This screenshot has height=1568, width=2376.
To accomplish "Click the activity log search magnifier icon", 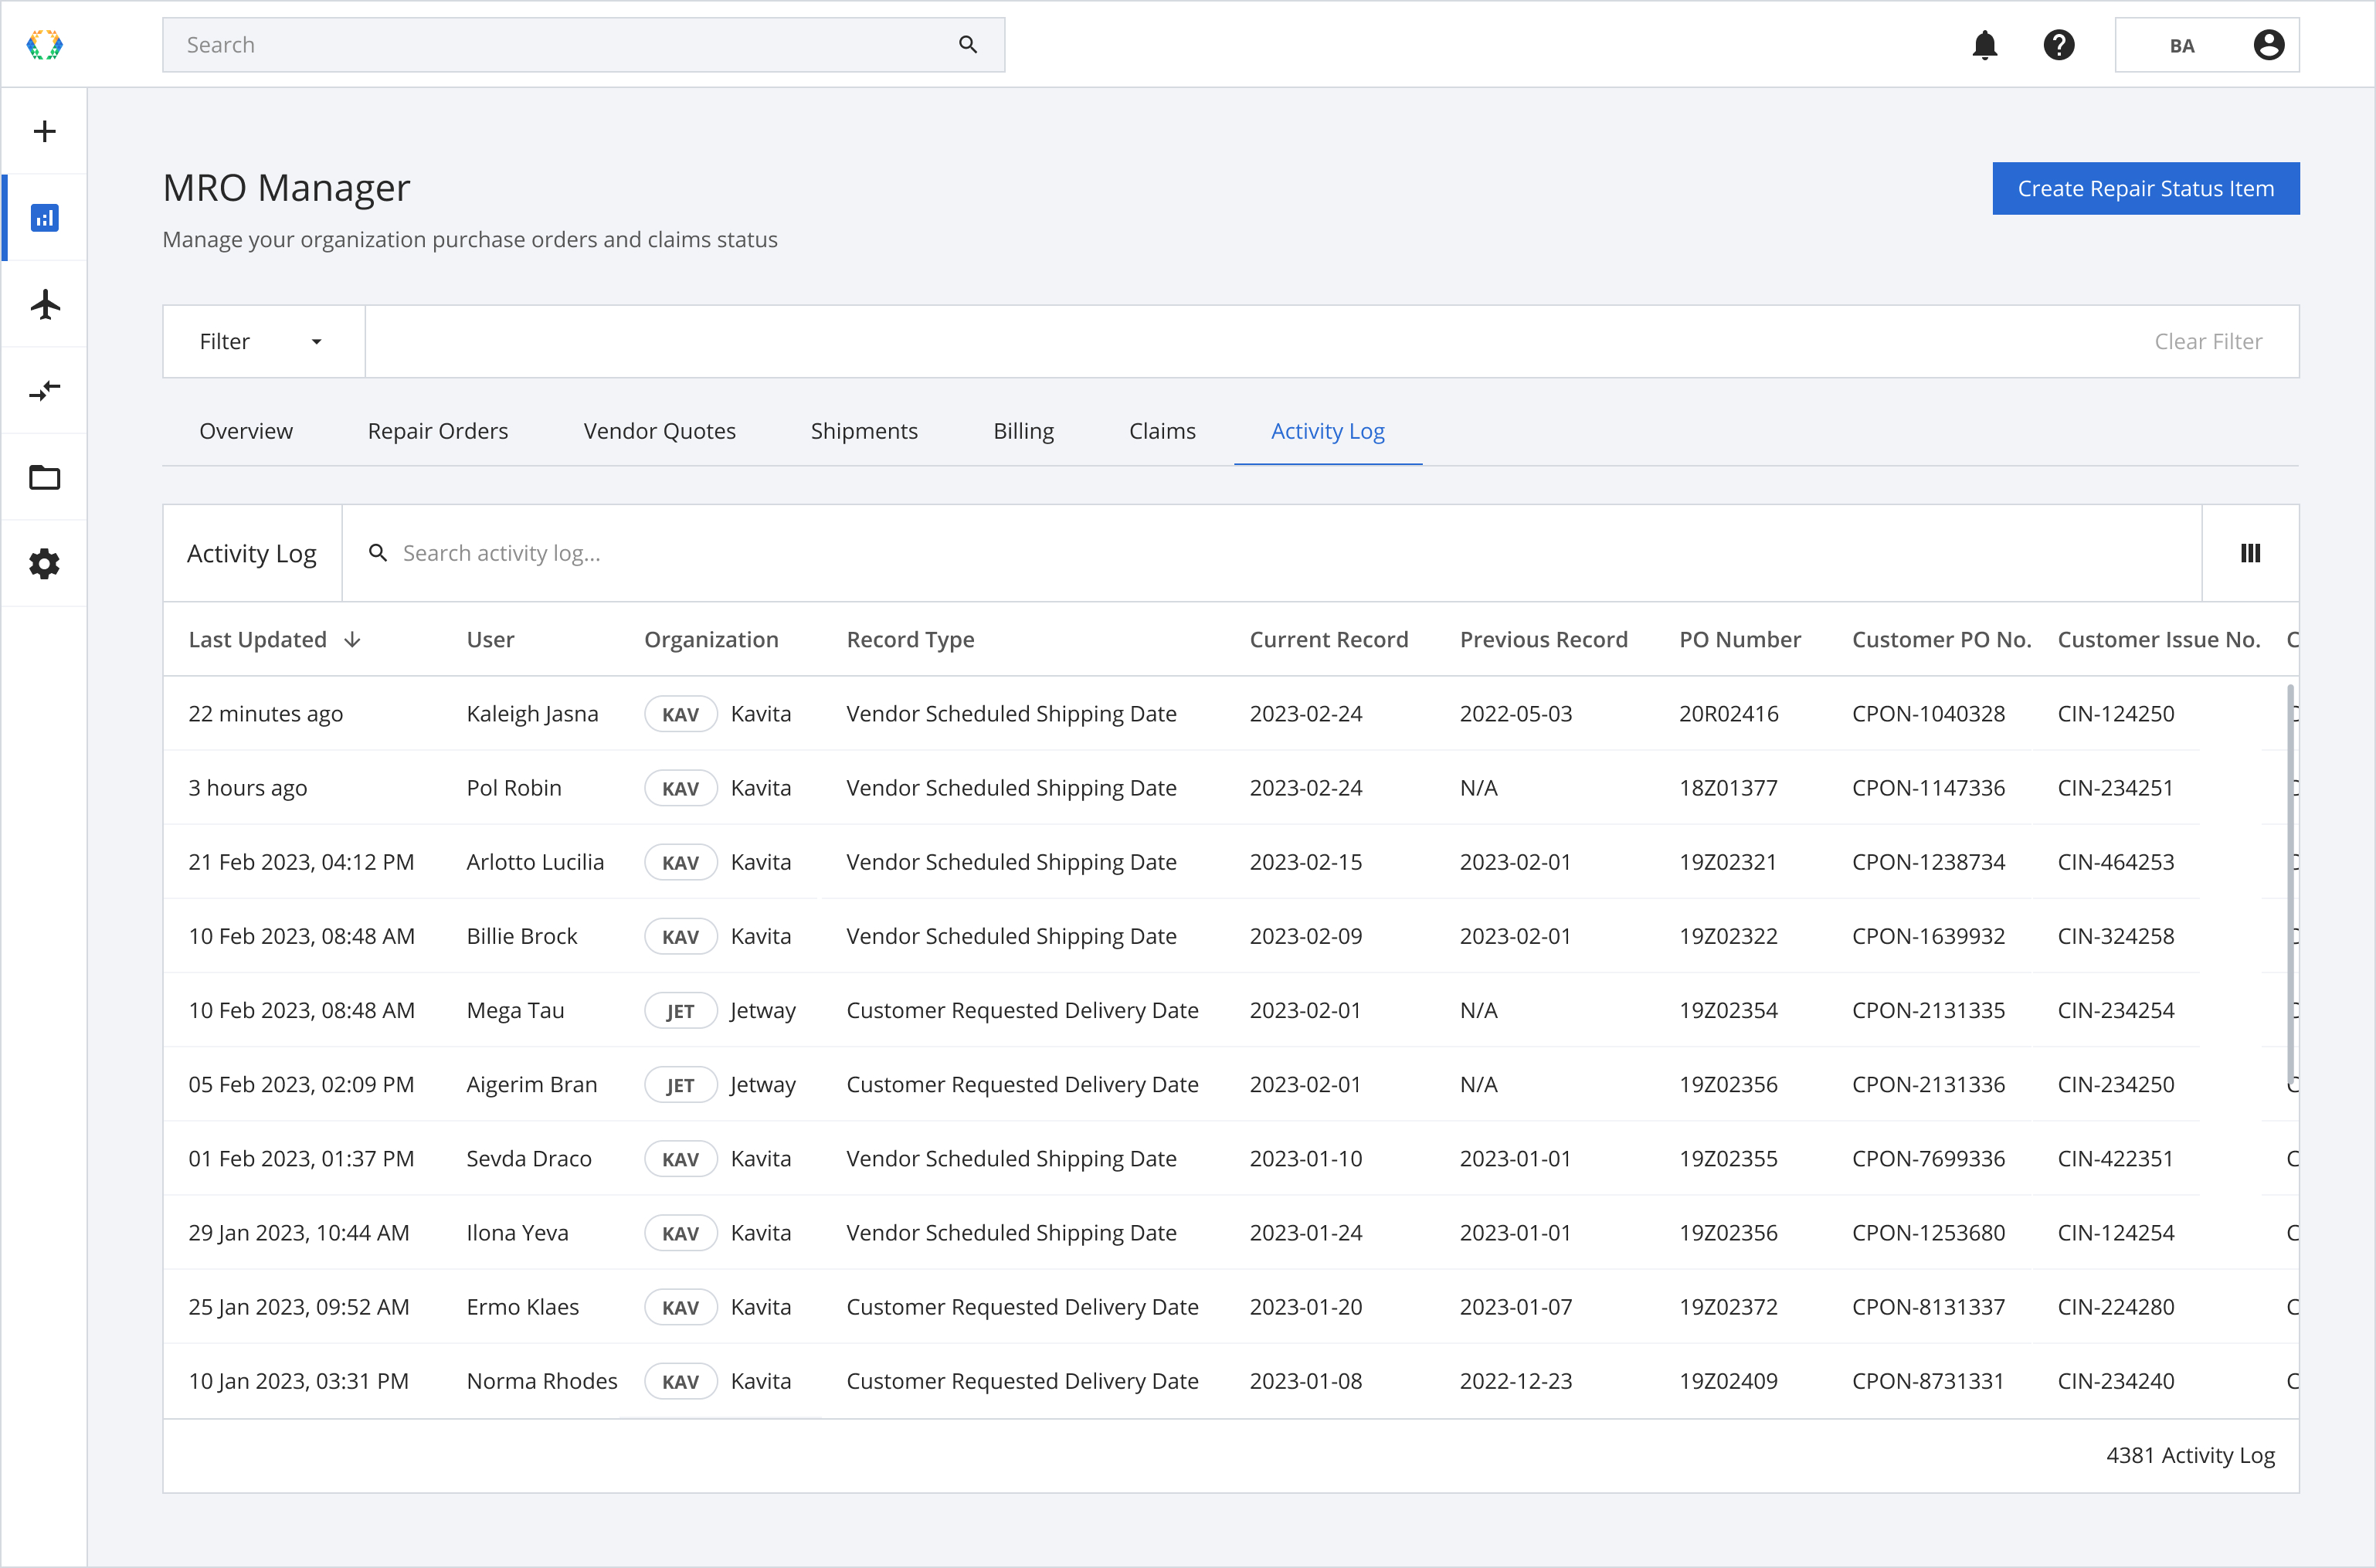I will [378, 553].
